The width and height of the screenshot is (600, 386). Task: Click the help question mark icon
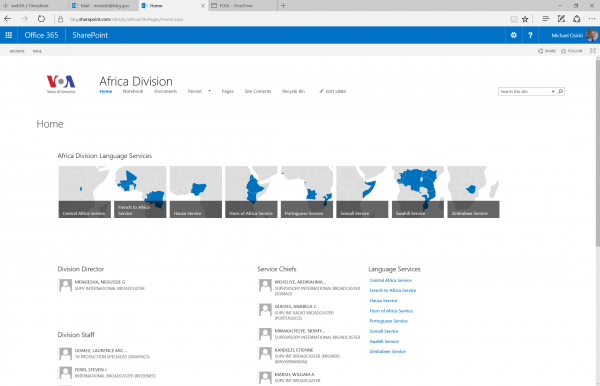(530, 35)
